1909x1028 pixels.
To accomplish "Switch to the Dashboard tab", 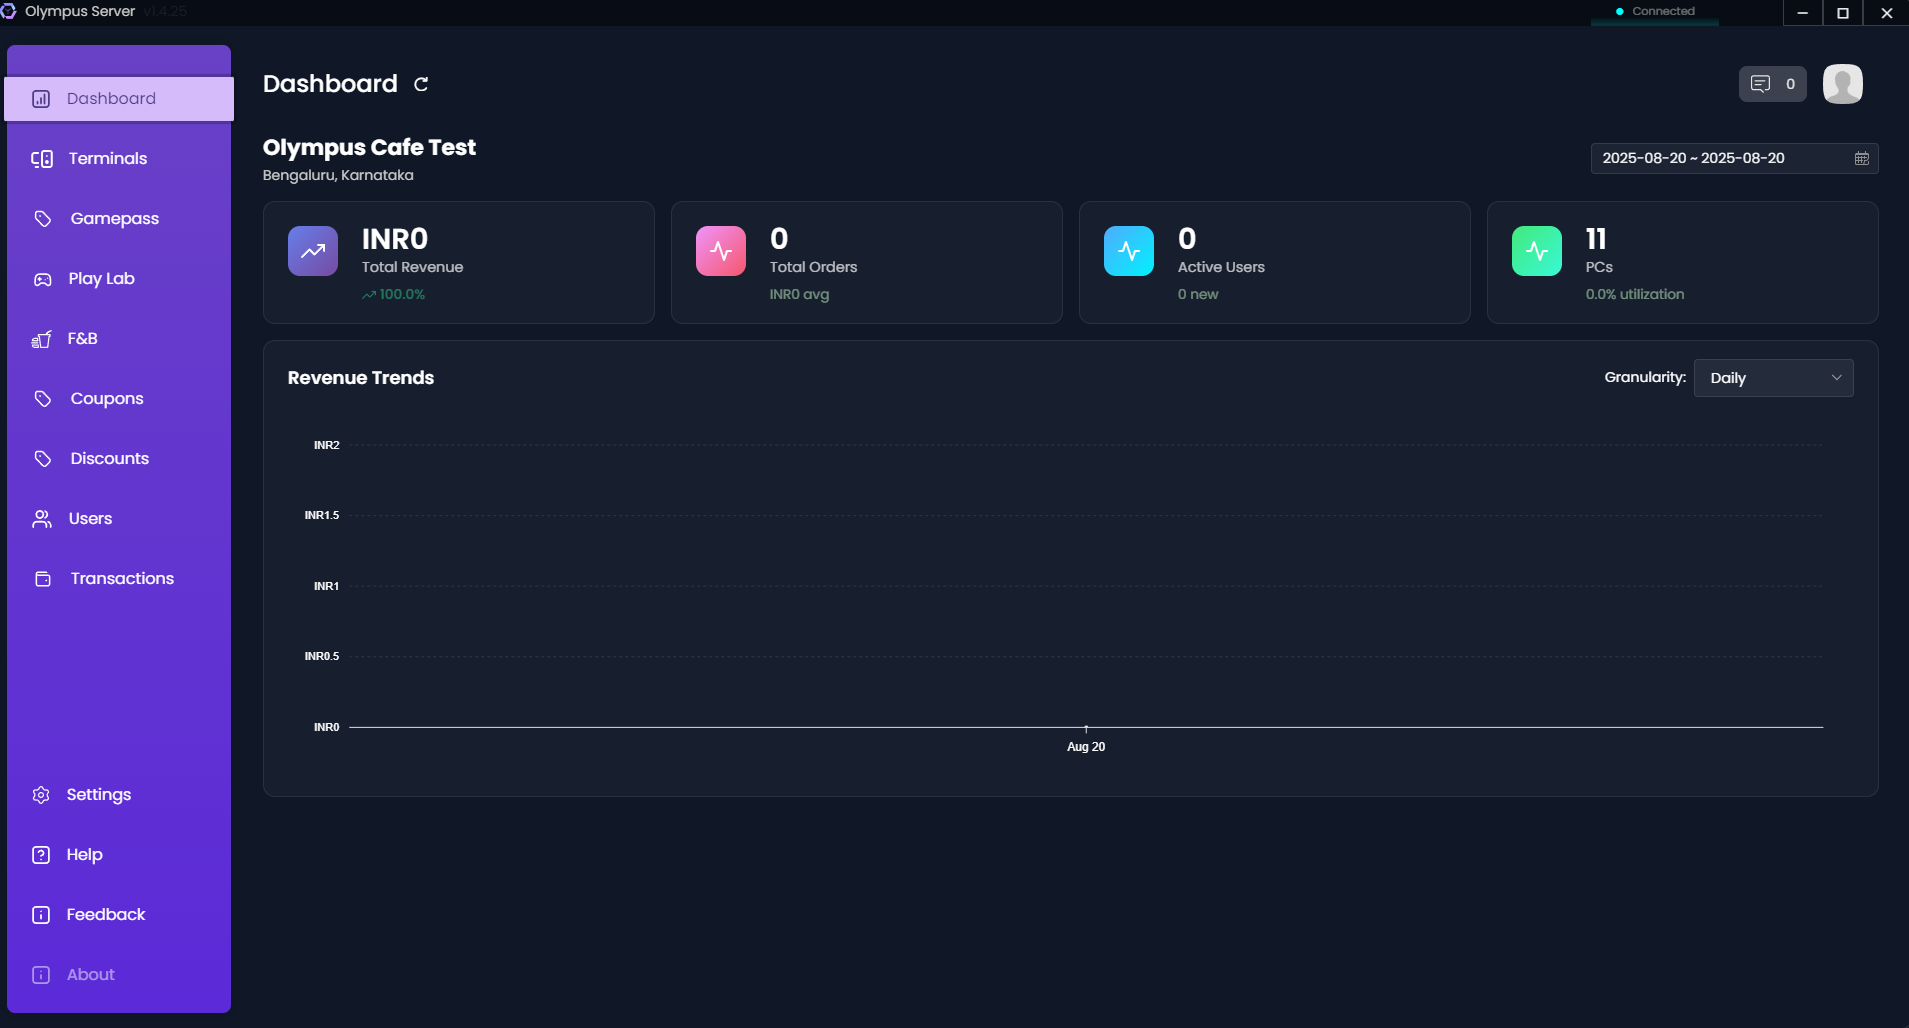I will coord(110,98).
